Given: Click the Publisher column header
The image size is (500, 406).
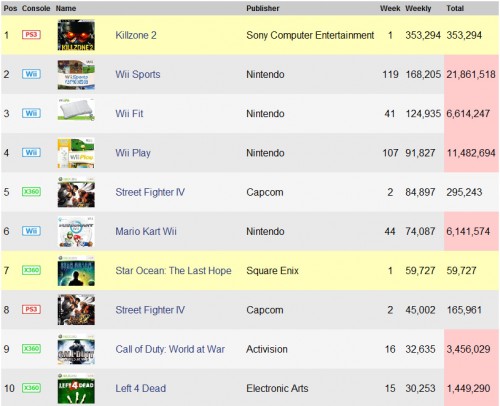Looking at the screenshot, I should click(x=263, y=8).
